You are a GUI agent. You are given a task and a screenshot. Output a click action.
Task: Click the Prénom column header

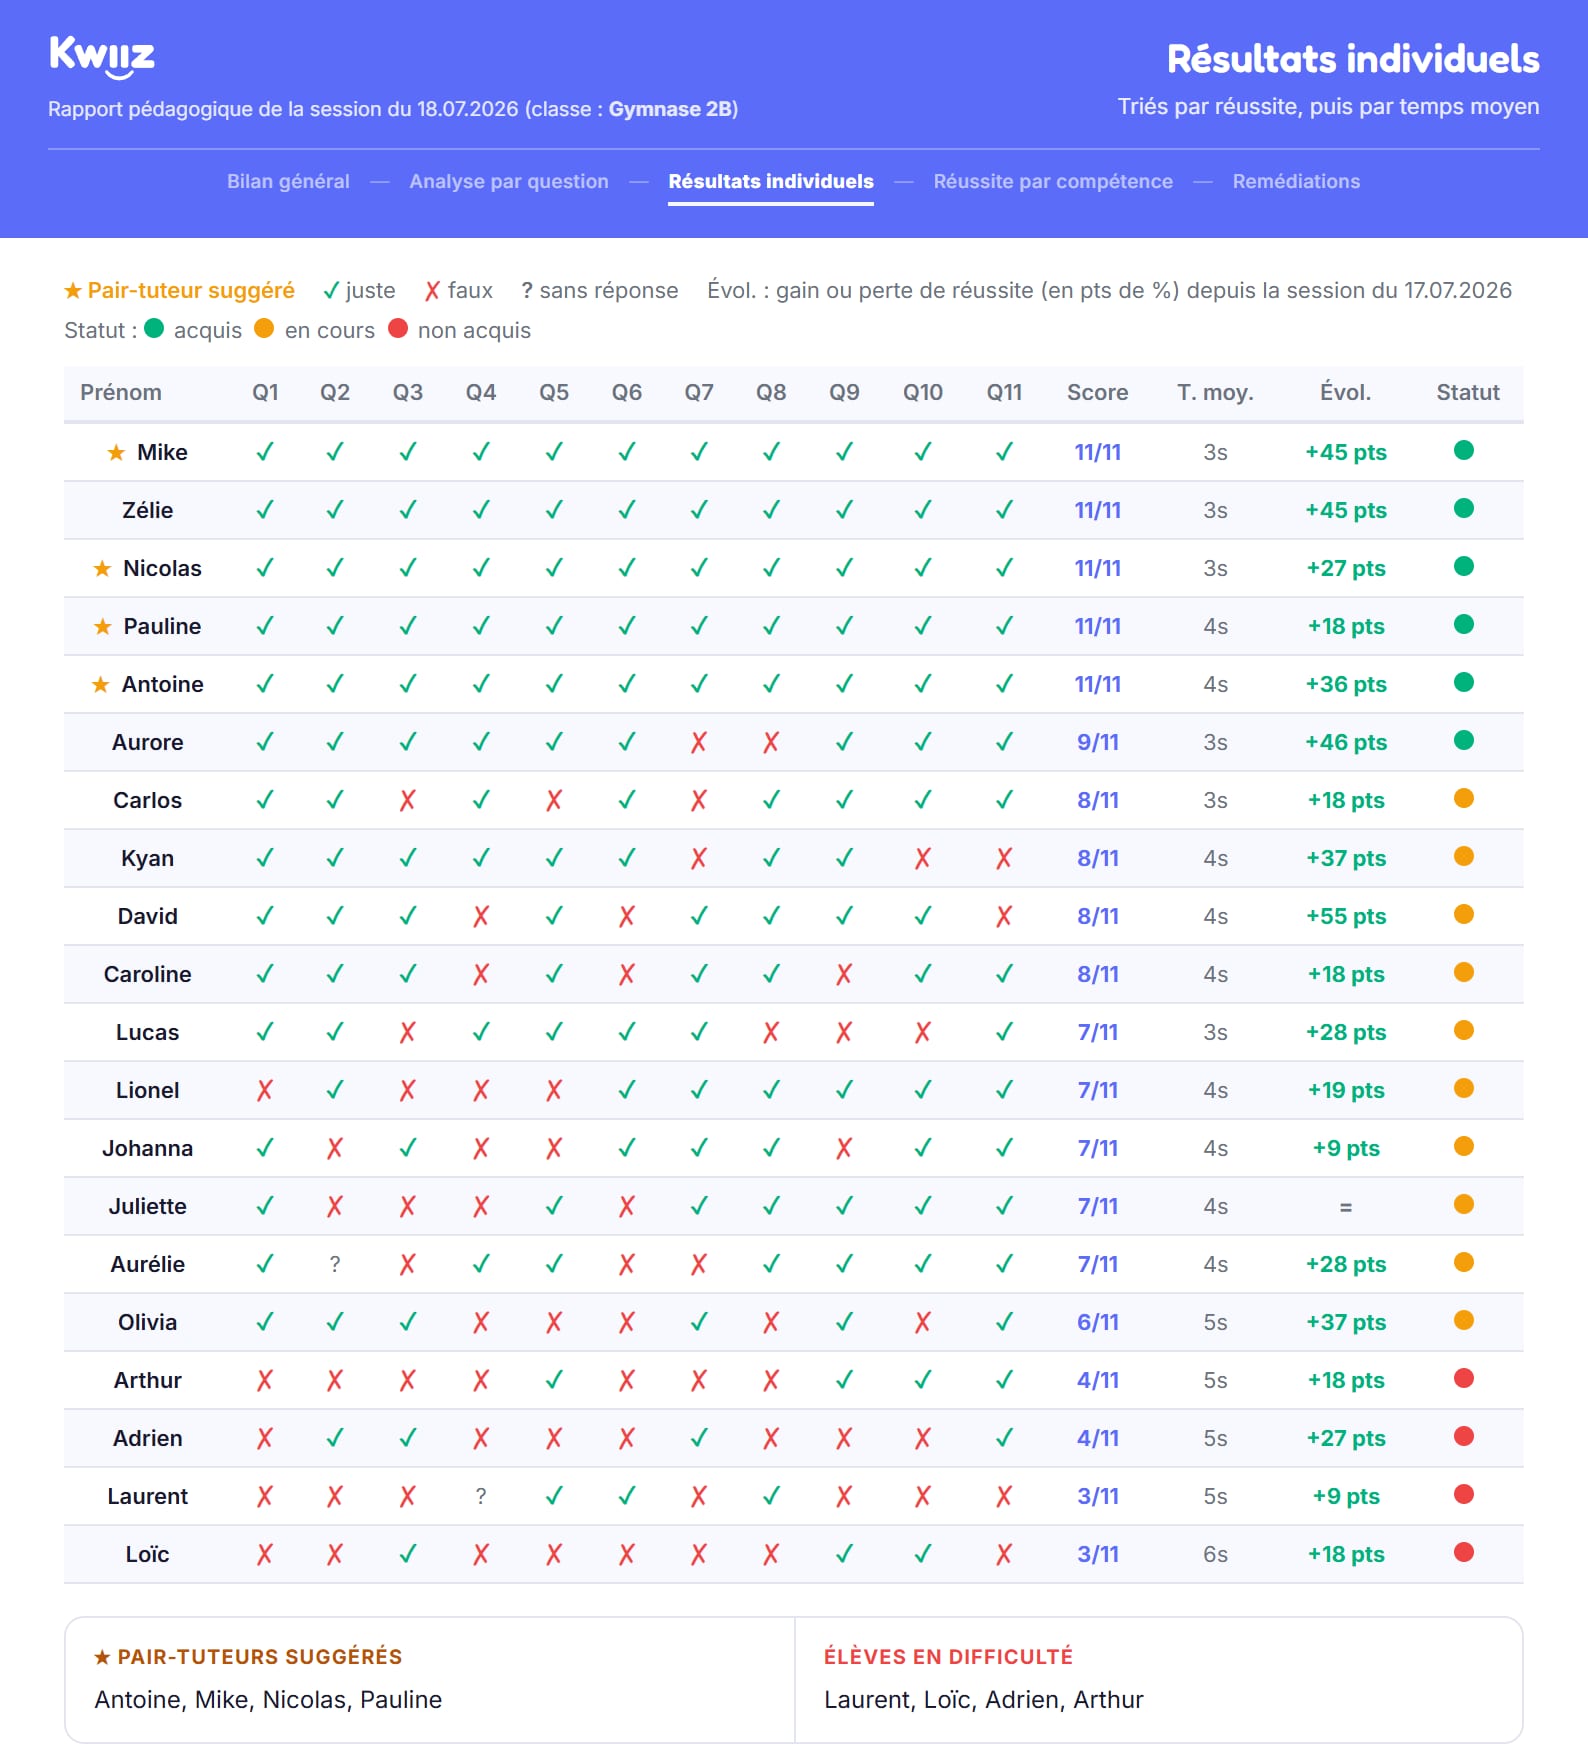coord(121,392)
